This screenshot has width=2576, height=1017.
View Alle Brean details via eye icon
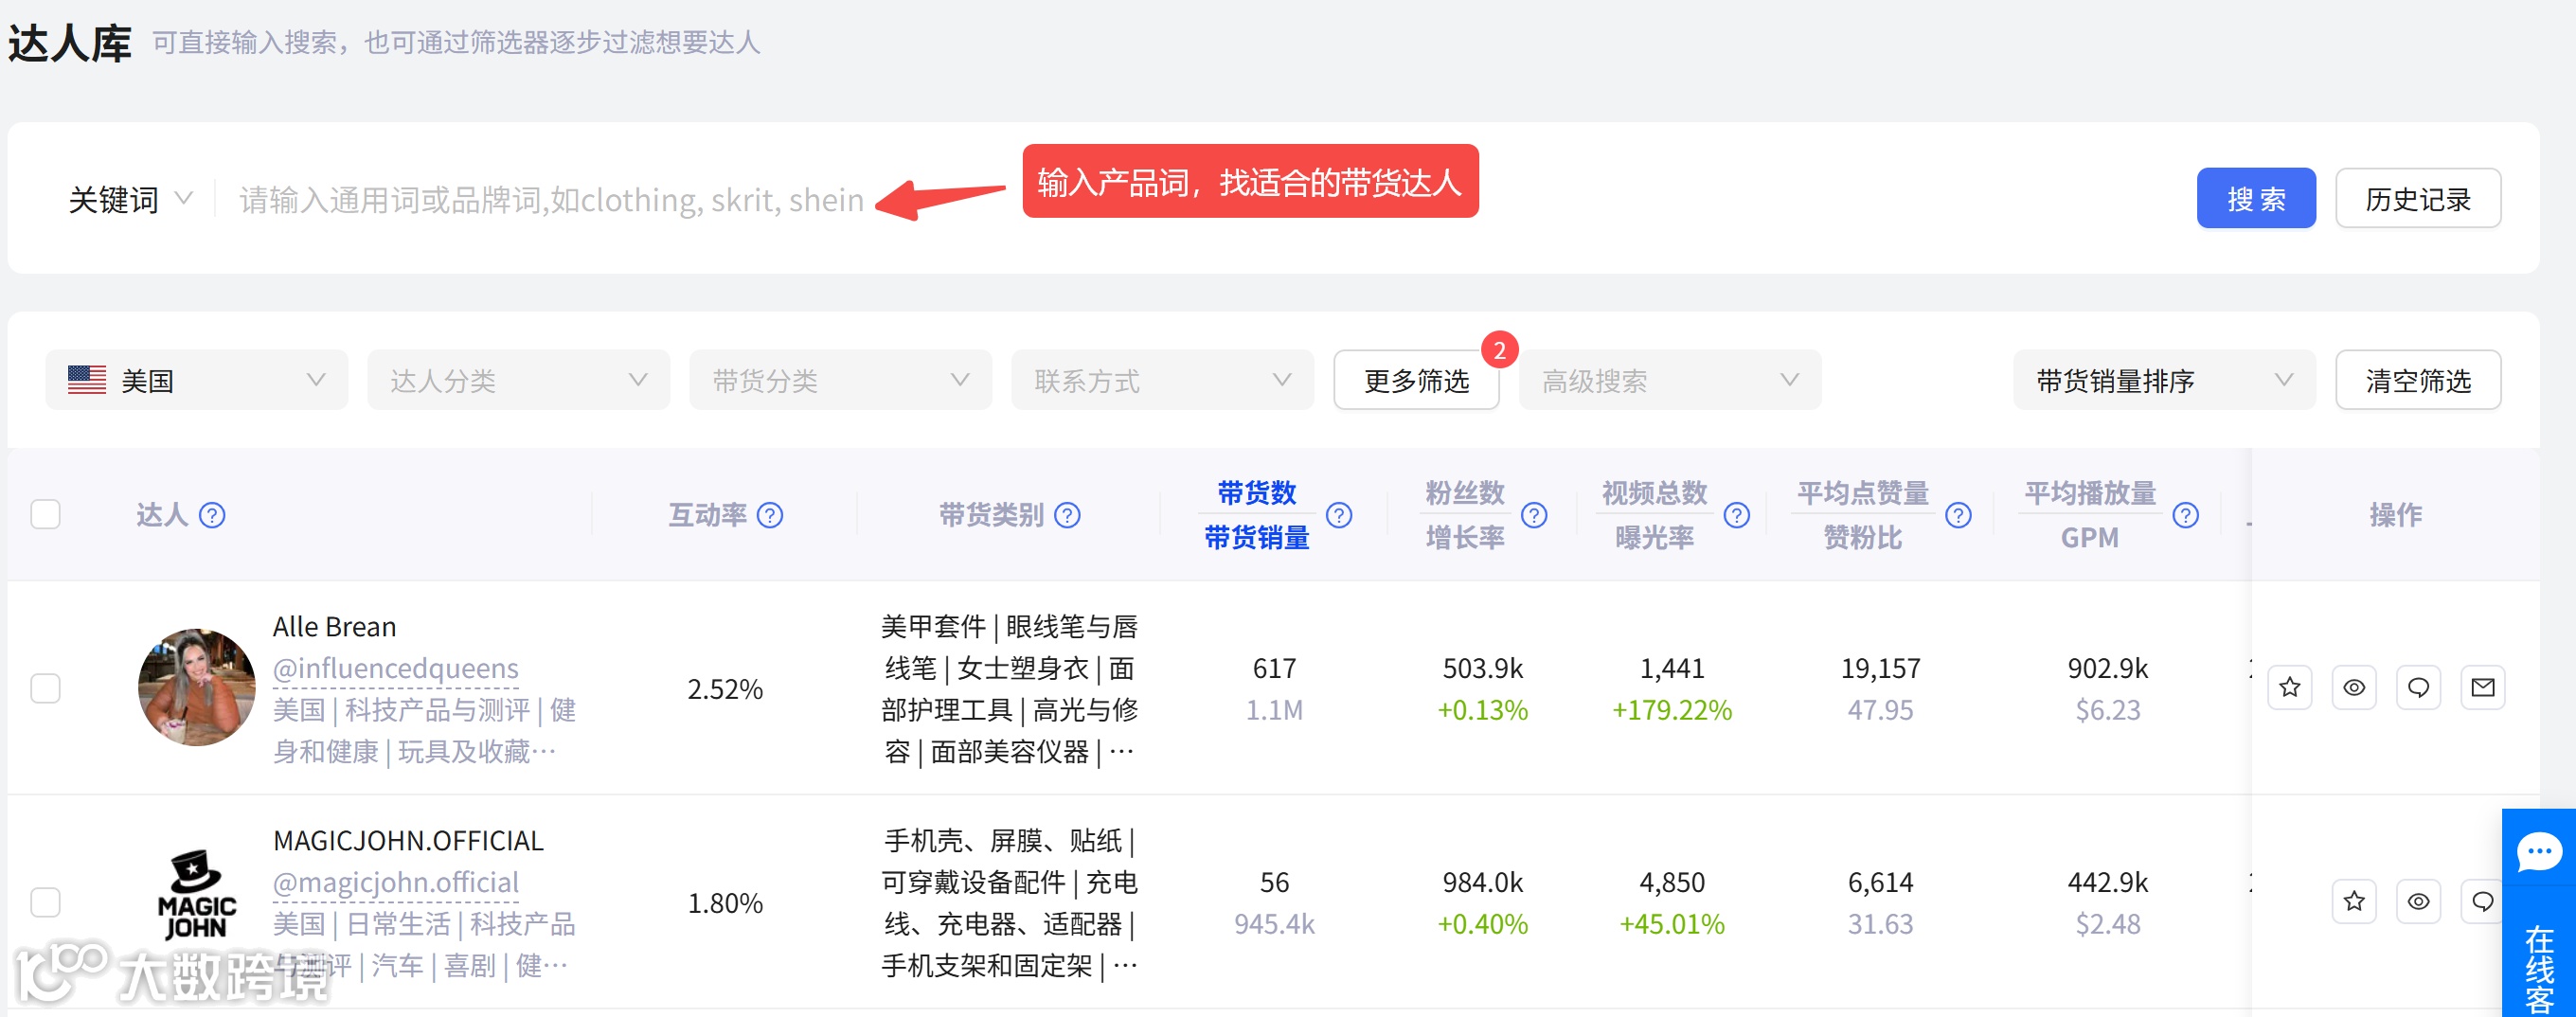coord(2354,688)
